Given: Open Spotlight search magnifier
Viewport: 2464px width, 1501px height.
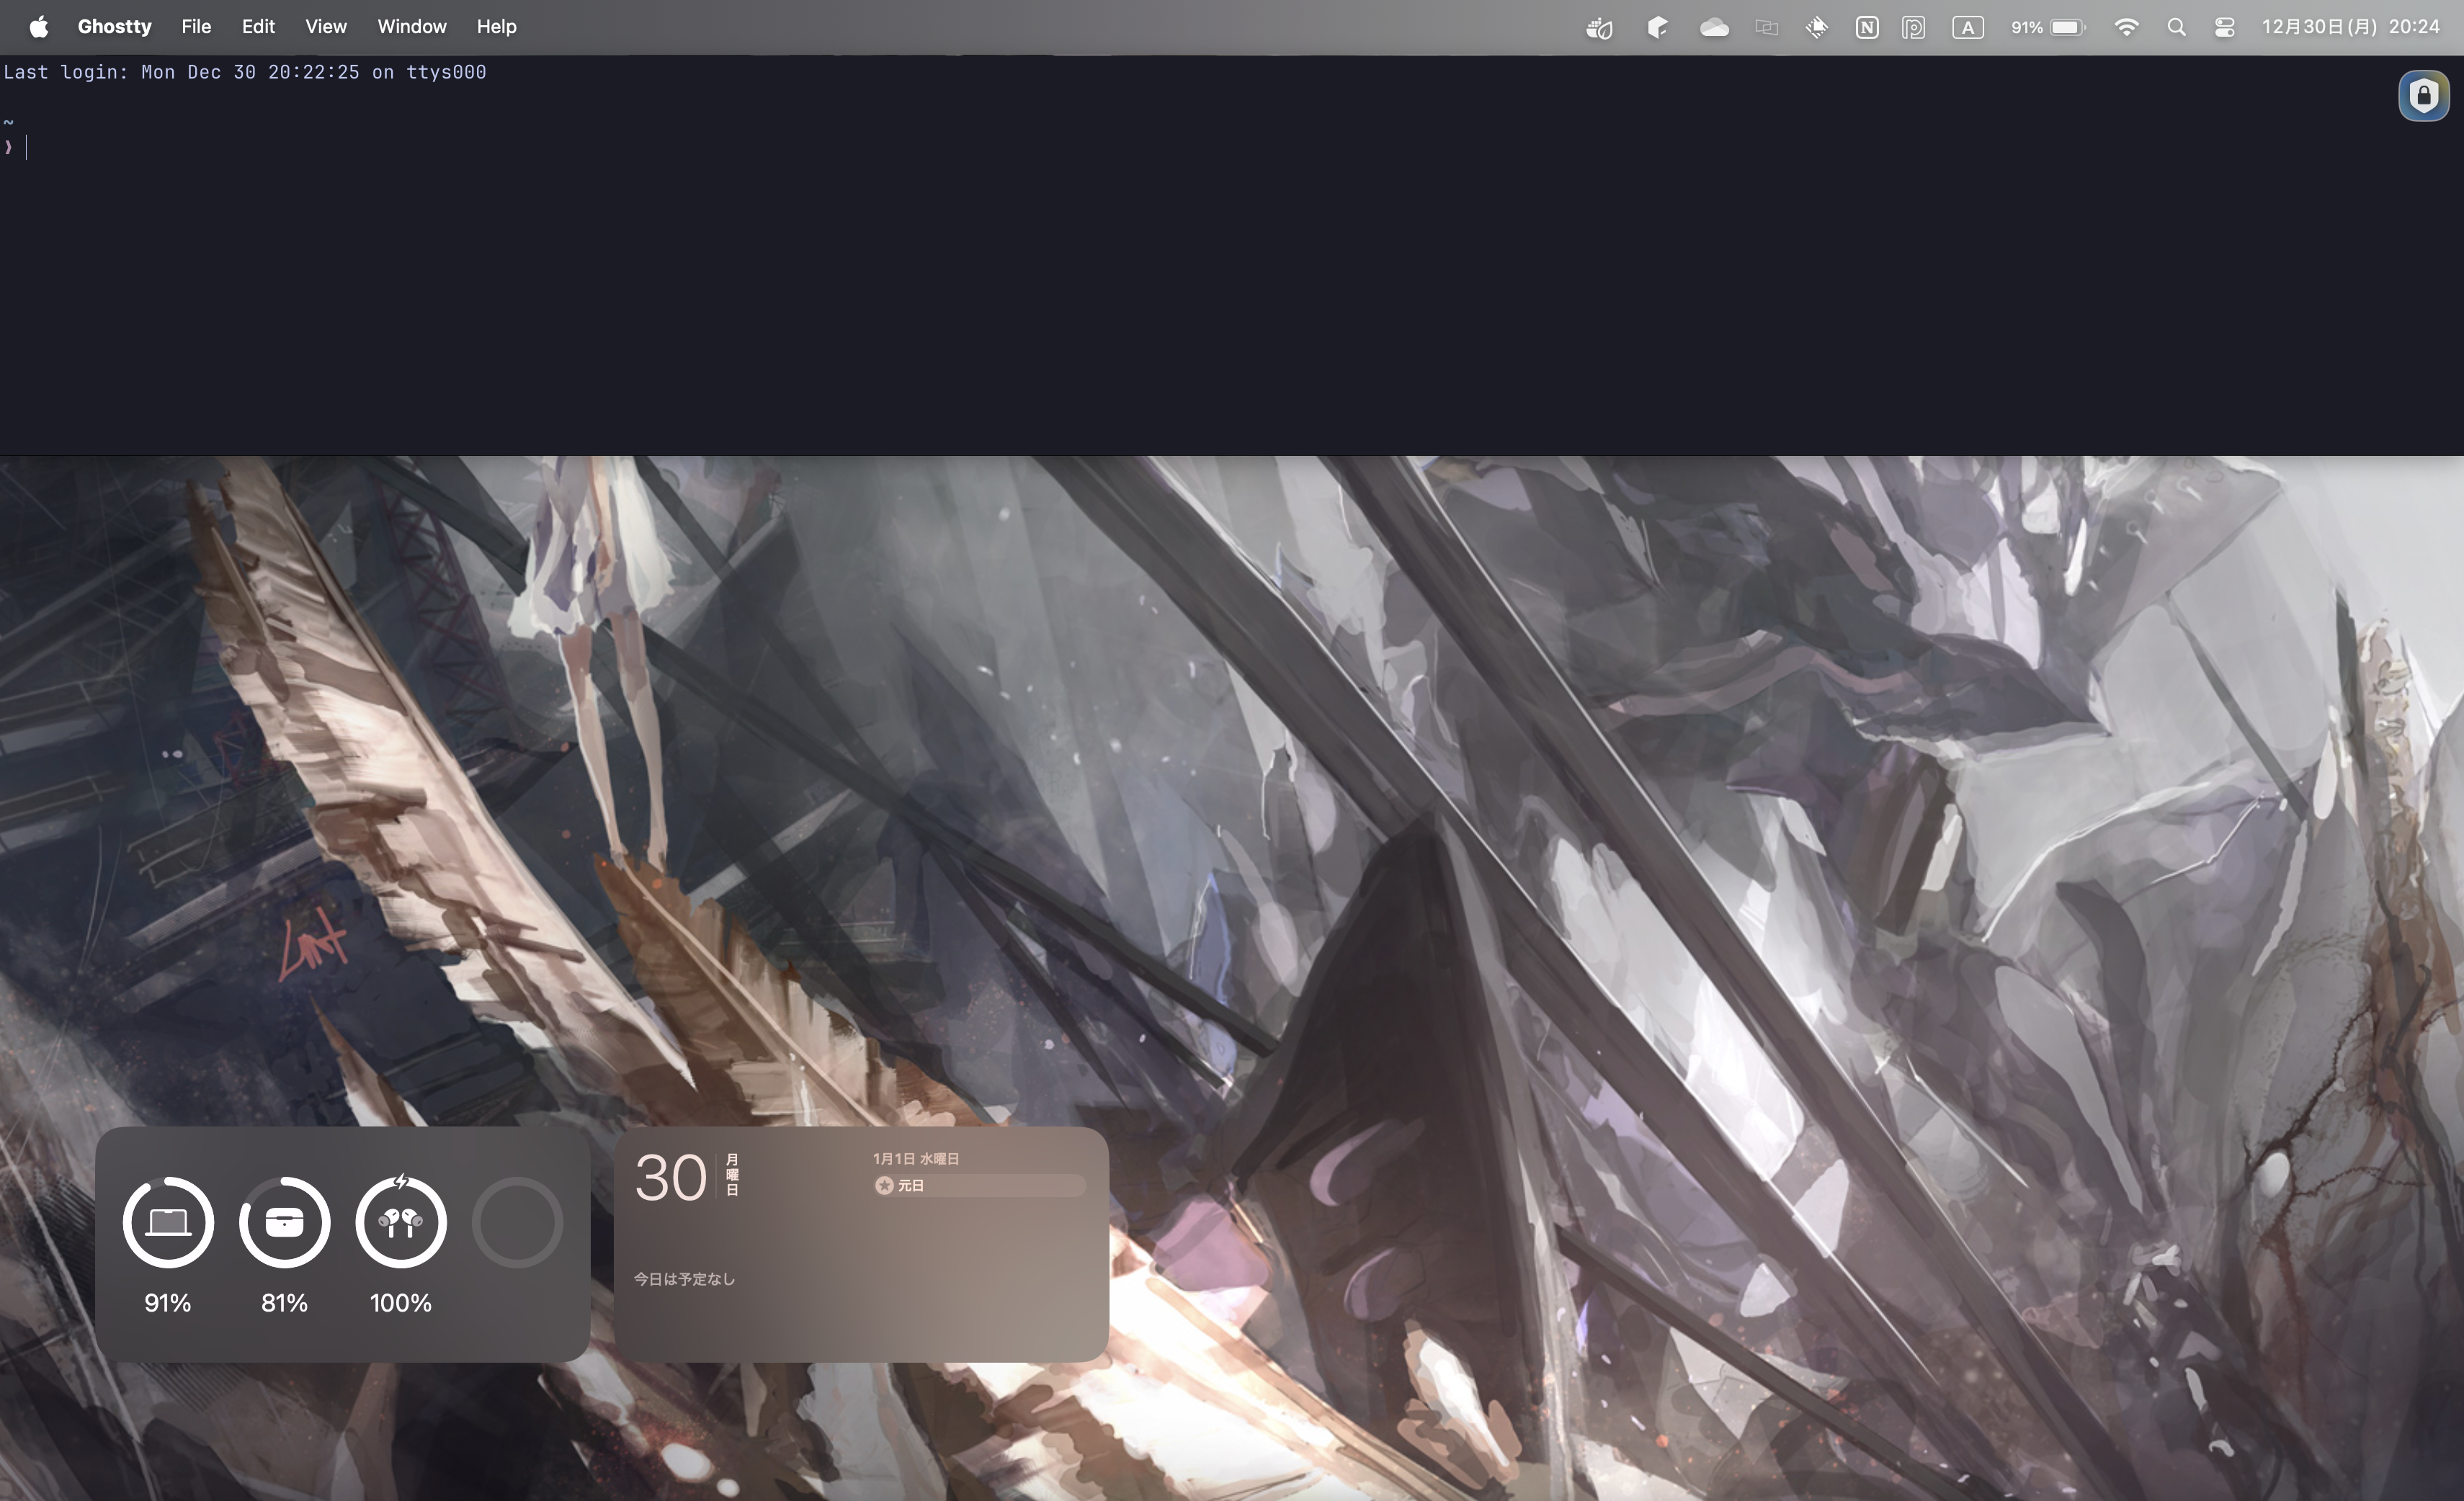Looking at the screenshot, I should tap(2176, 28).
